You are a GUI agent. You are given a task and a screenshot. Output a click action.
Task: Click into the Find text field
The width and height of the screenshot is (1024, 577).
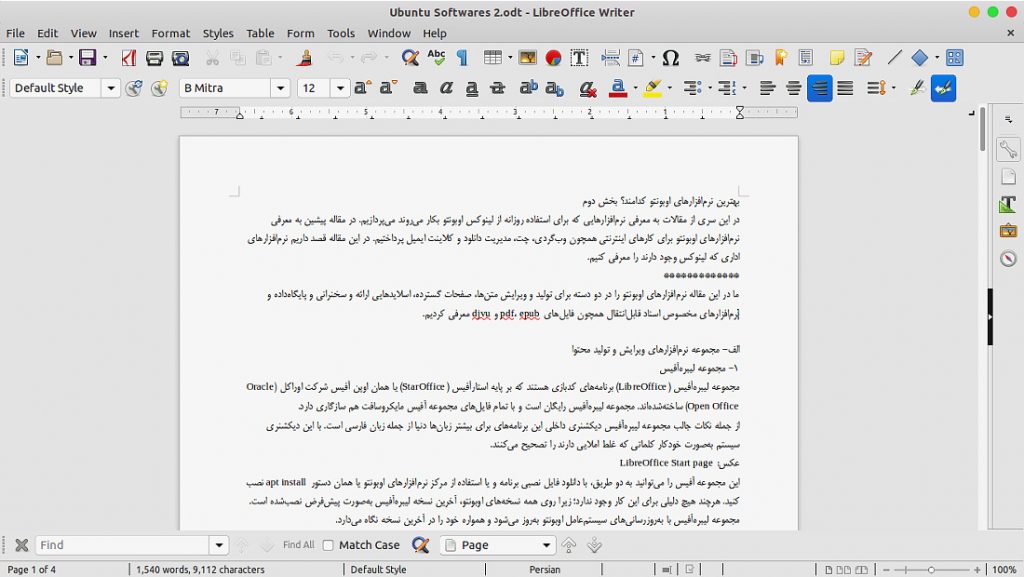[x=122, y=545]
